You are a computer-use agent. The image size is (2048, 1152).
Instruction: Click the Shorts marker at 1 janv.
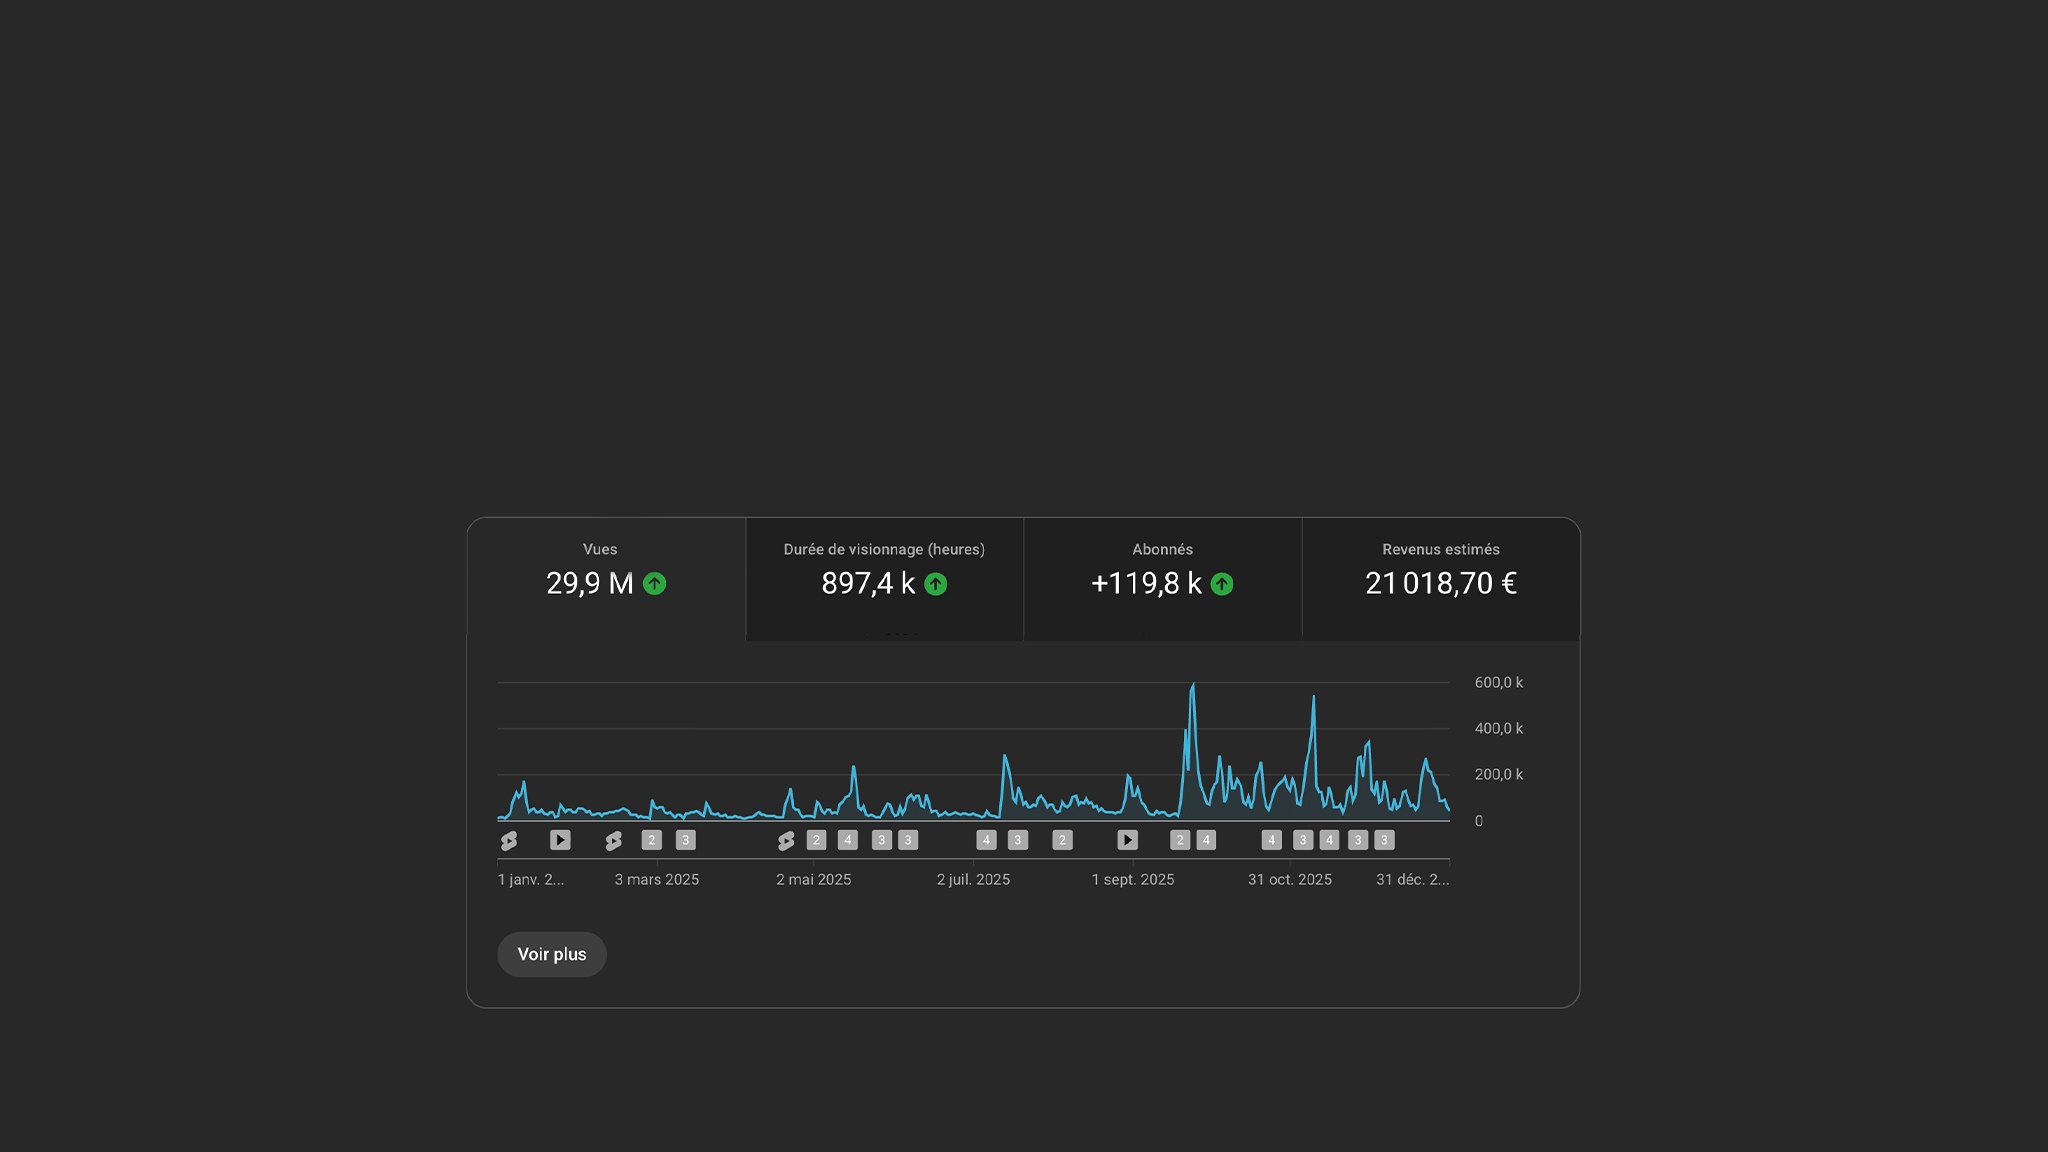[509, 841]
